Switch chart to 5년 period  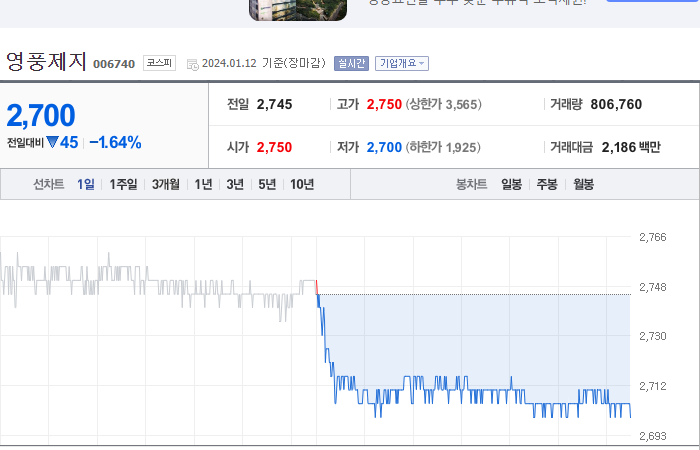click(x=267, y=184)
